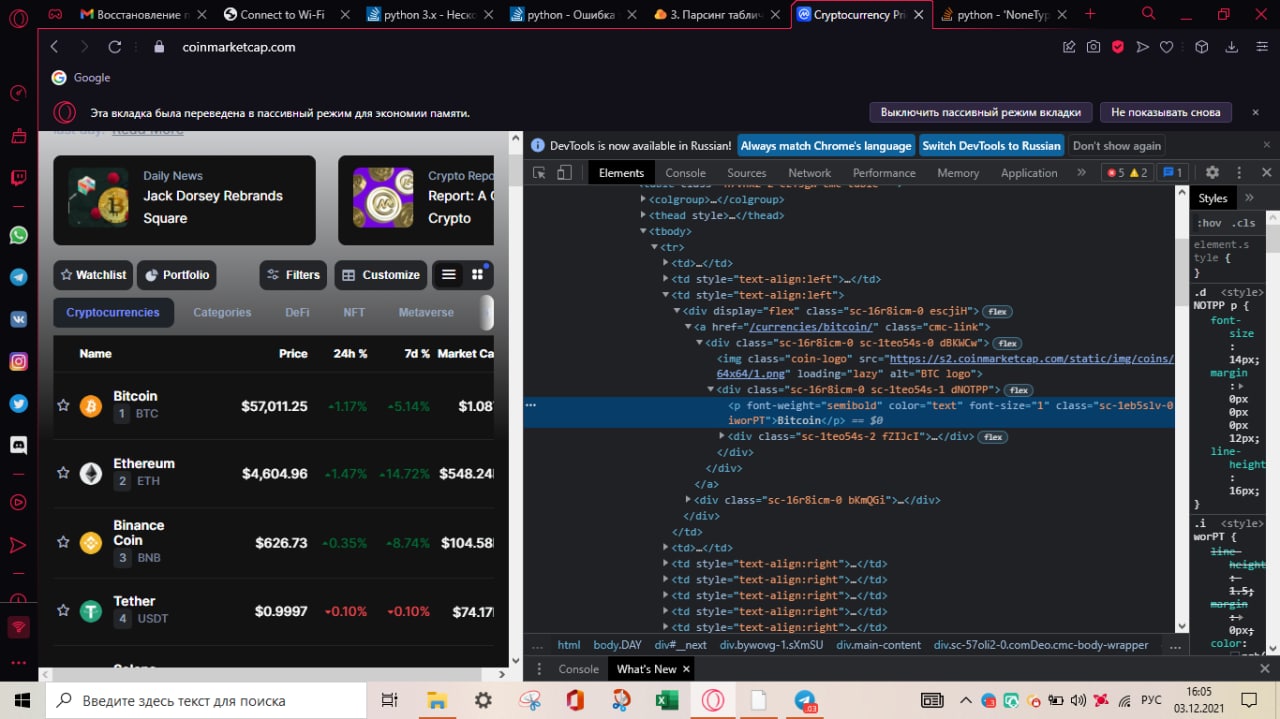The width and height of the screenshot is (1280, 719).
Task: Open File Explorer from the taskbar
Action: (437, 700)
